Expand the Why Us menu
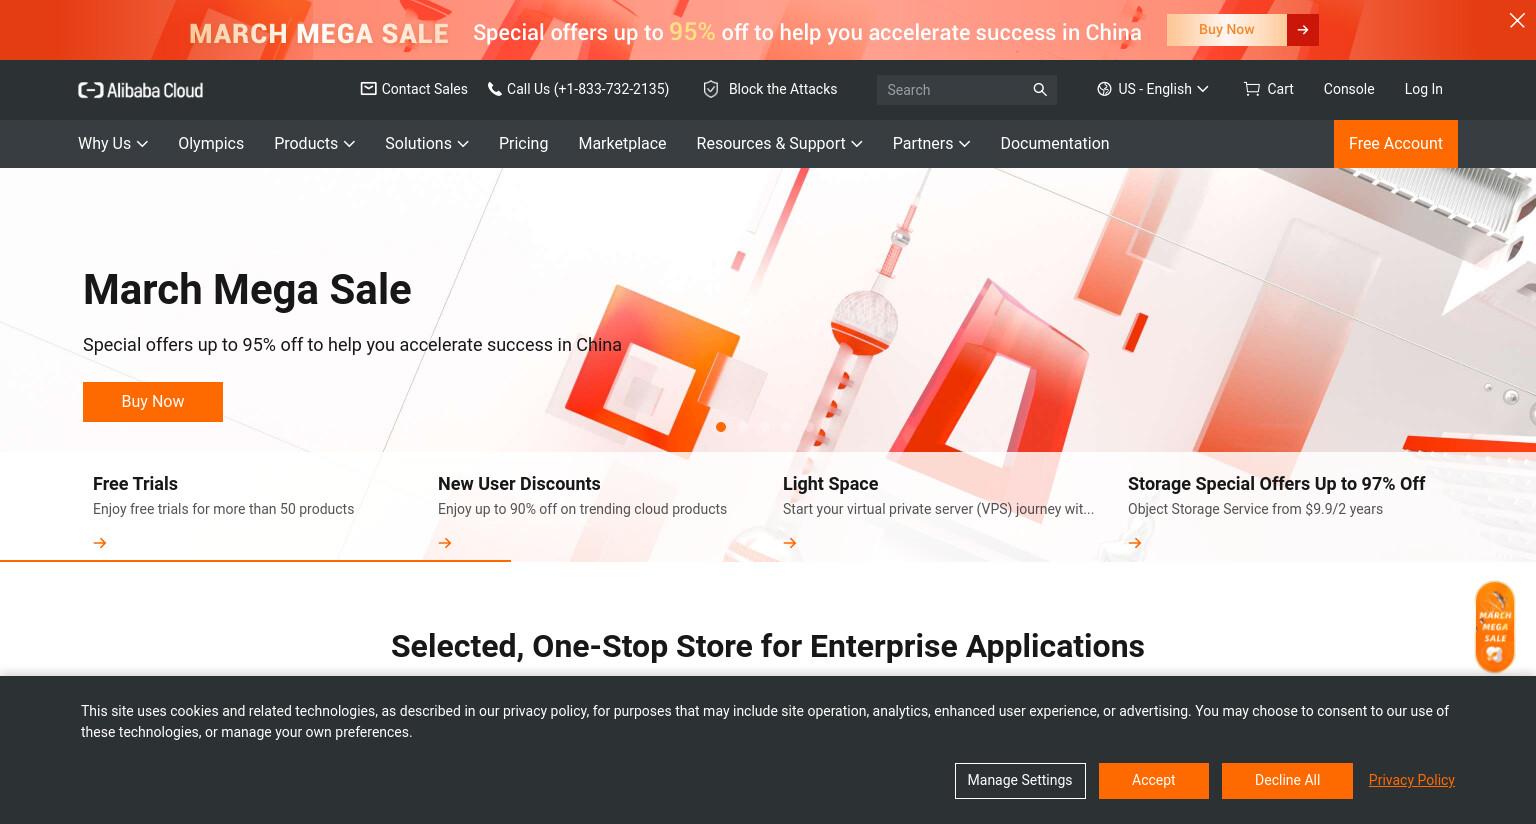The image size is (1536, 824). pos(113,143)
